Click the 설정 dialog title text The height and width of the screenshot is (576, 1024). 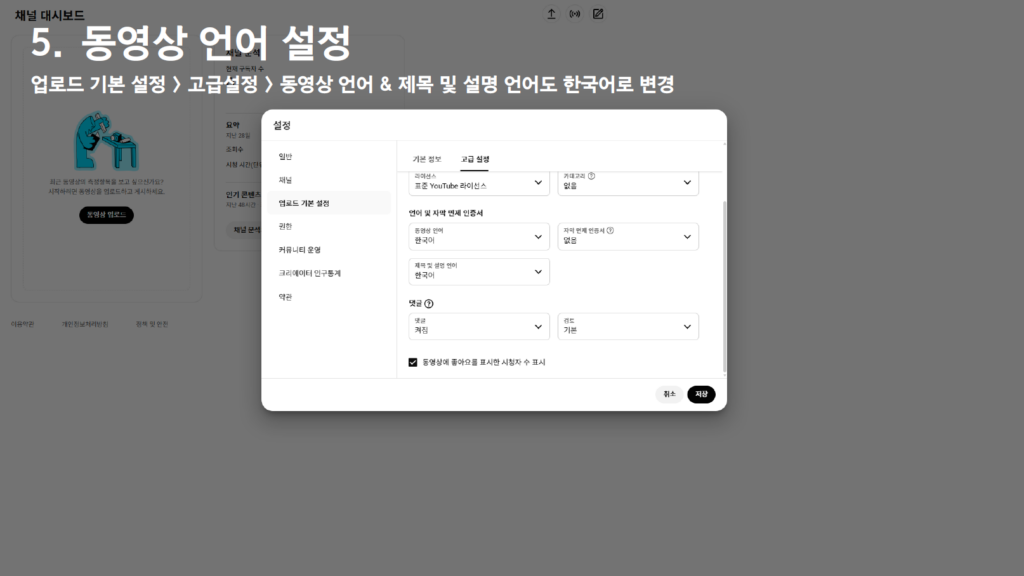point(282,125)
